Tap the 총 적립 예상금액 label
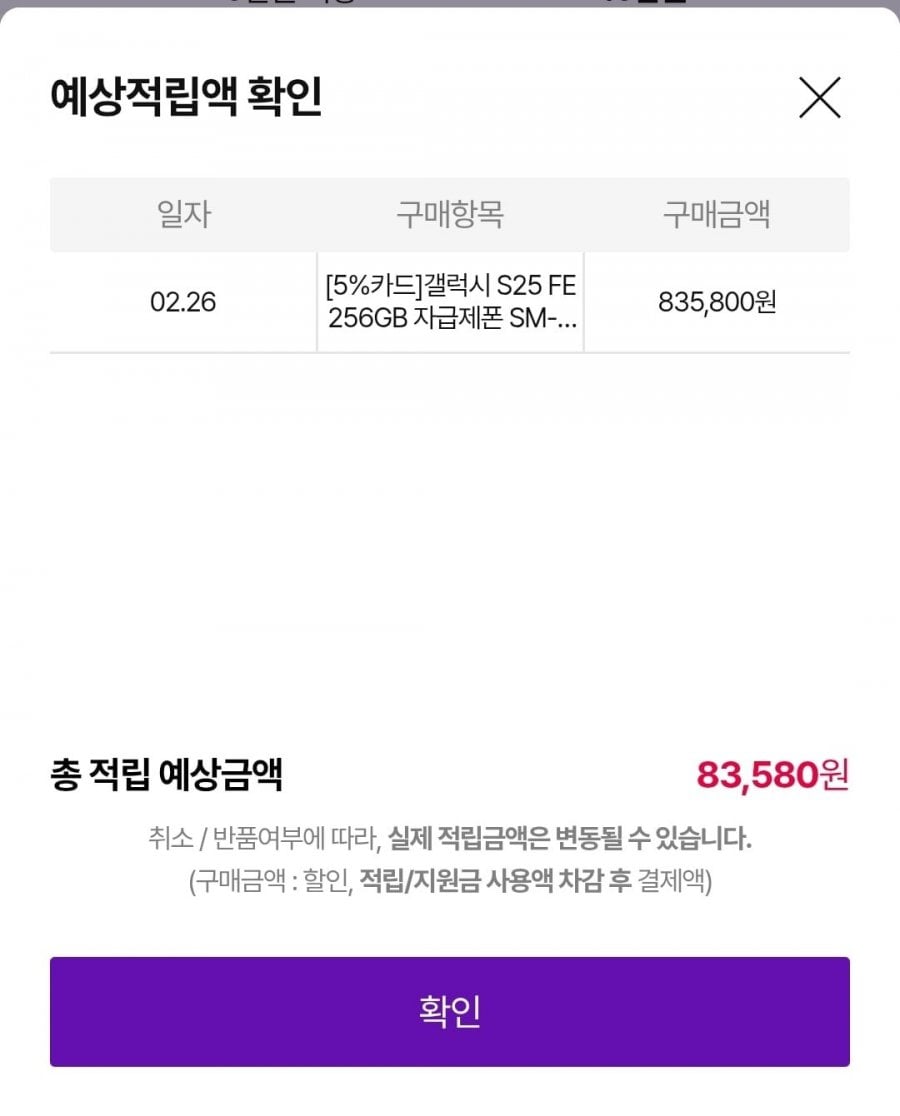900x1116 pixels. coord(166,774)
